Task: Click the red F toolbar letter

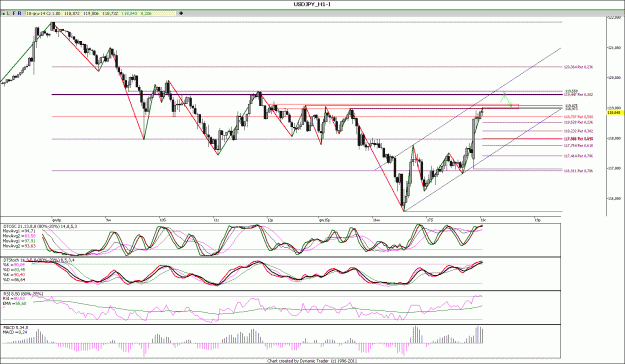Action: 14,13
